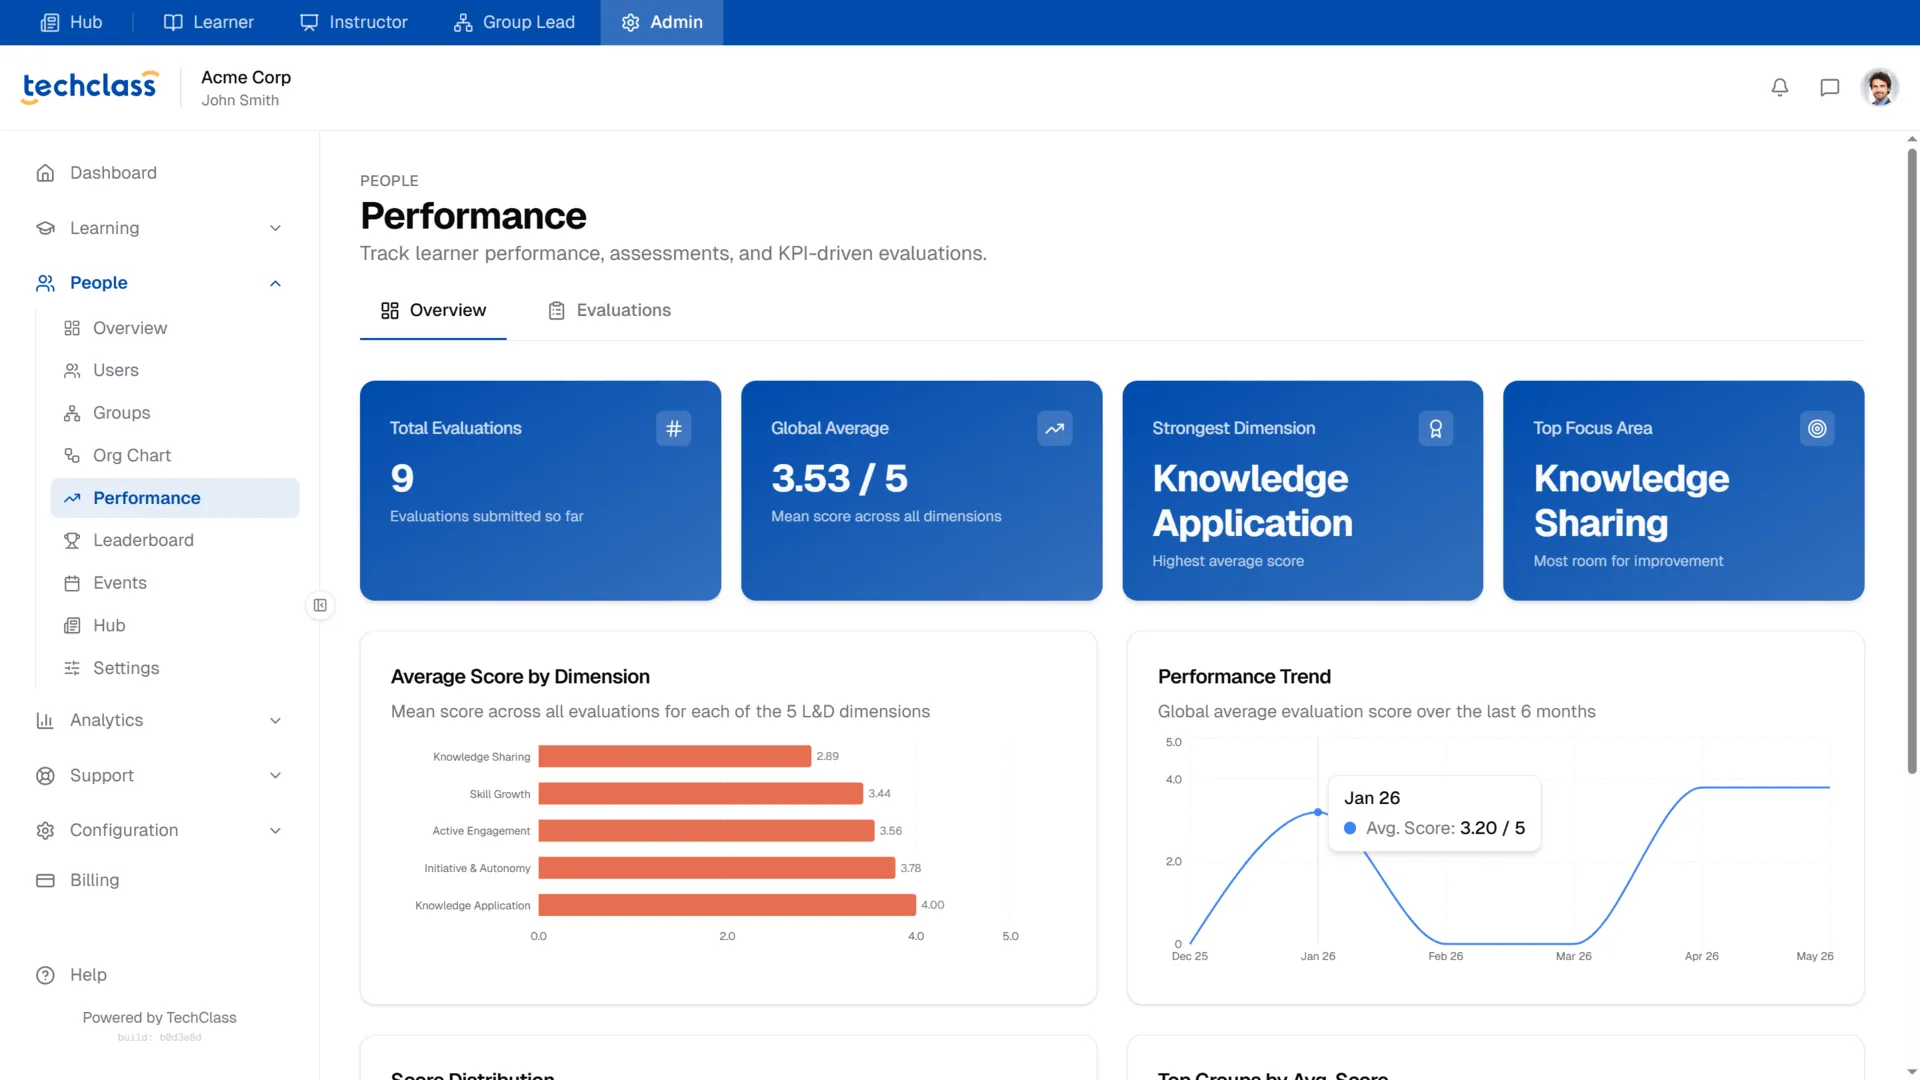Expand the Configuration section chevron

click(x=275, y=830)
